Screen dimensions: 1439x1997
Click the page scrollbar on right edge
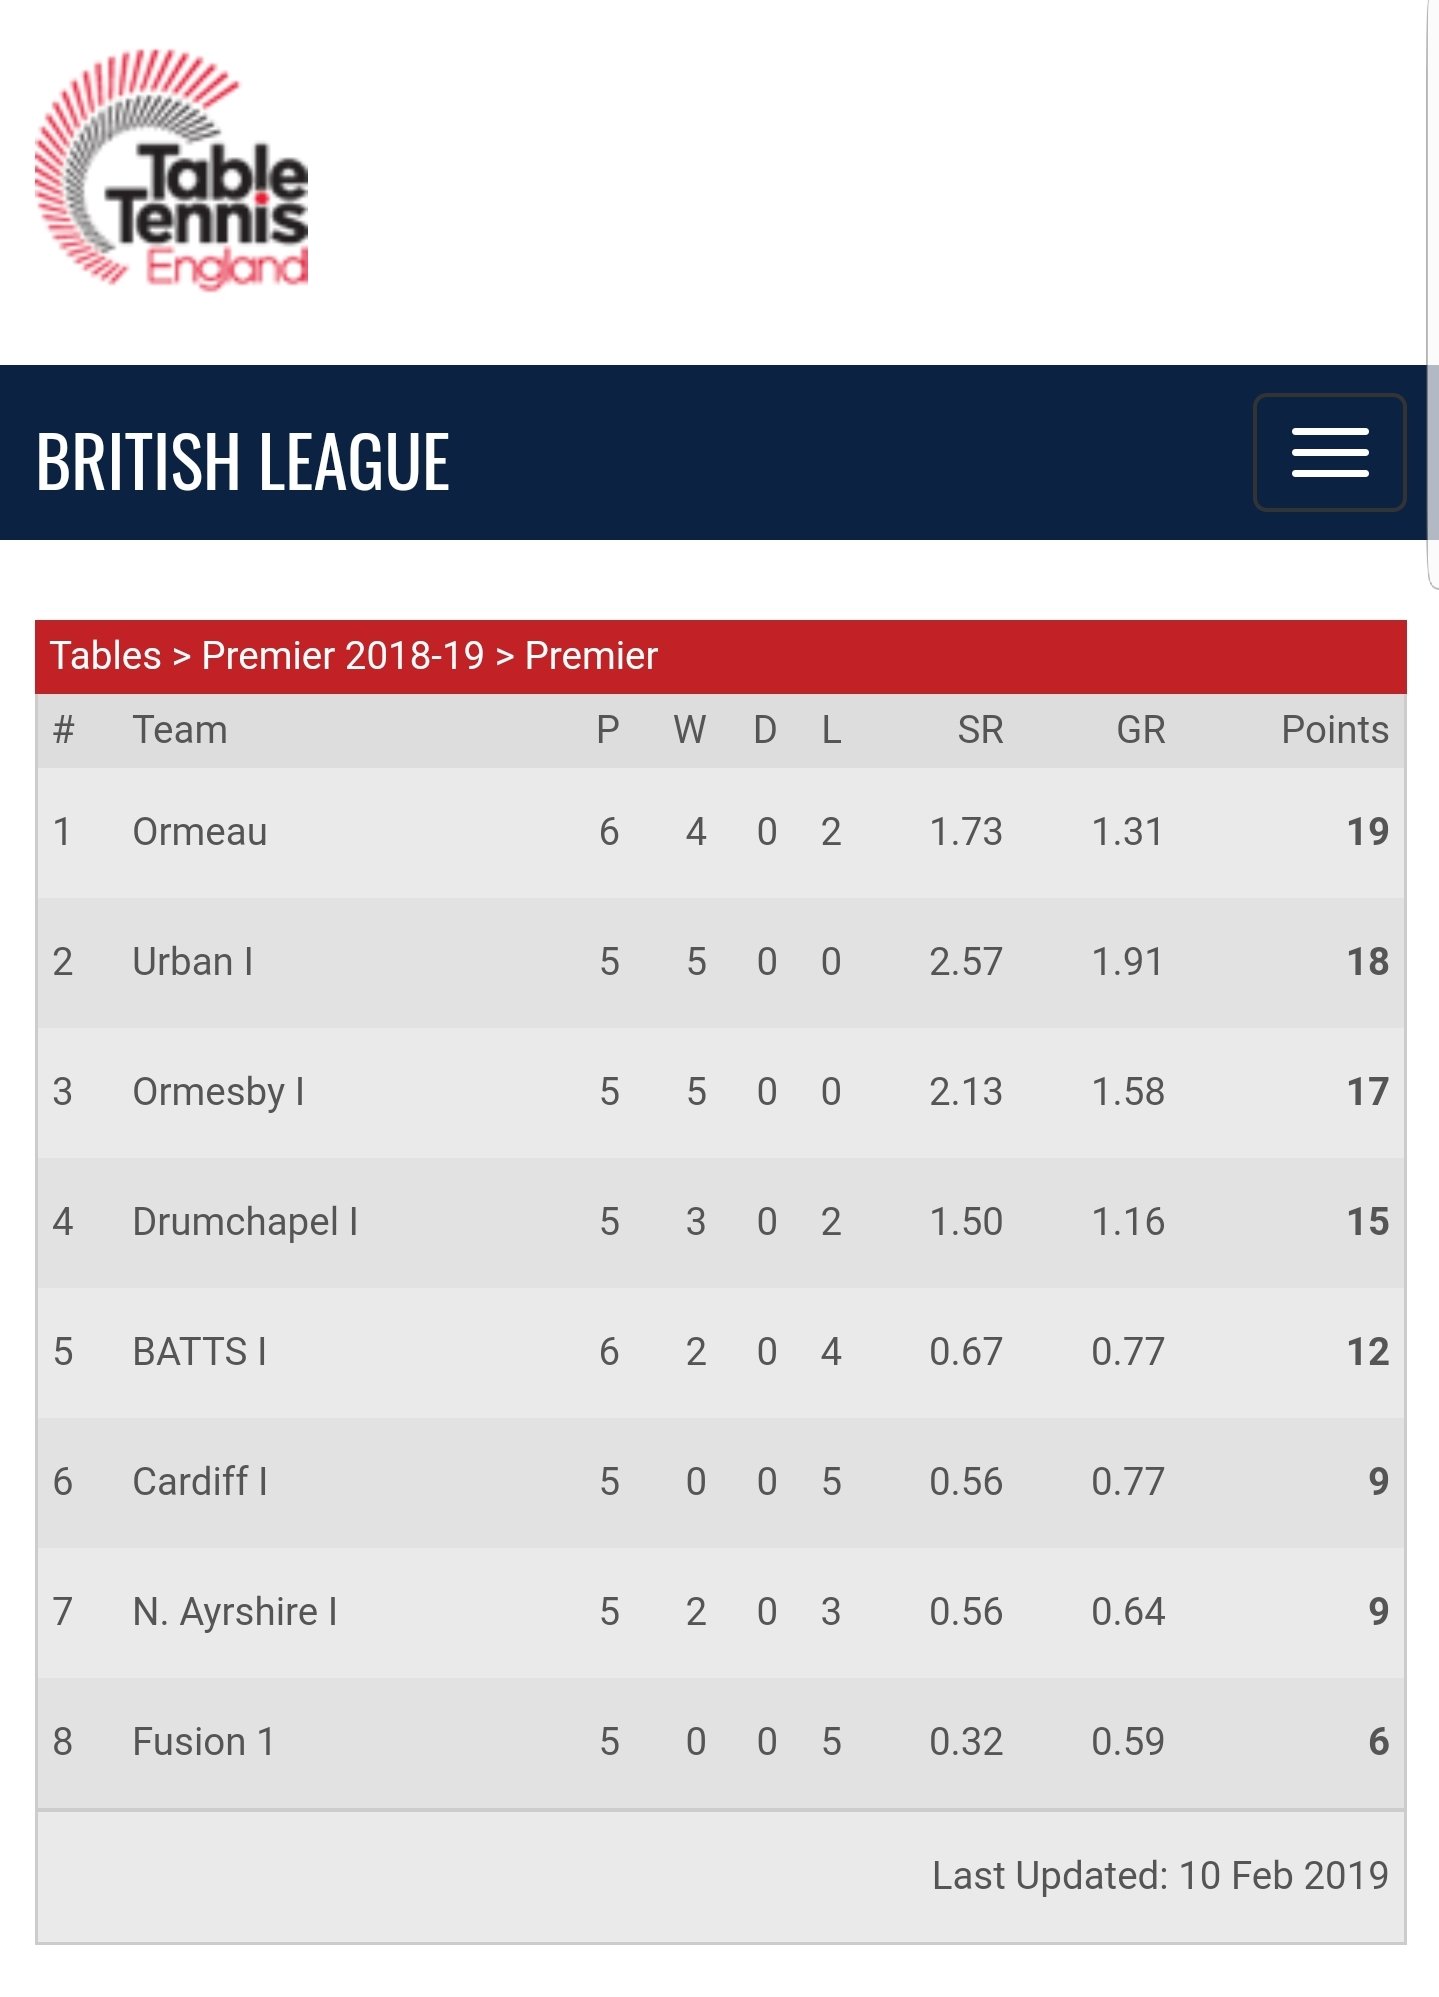pos(1432,300)
